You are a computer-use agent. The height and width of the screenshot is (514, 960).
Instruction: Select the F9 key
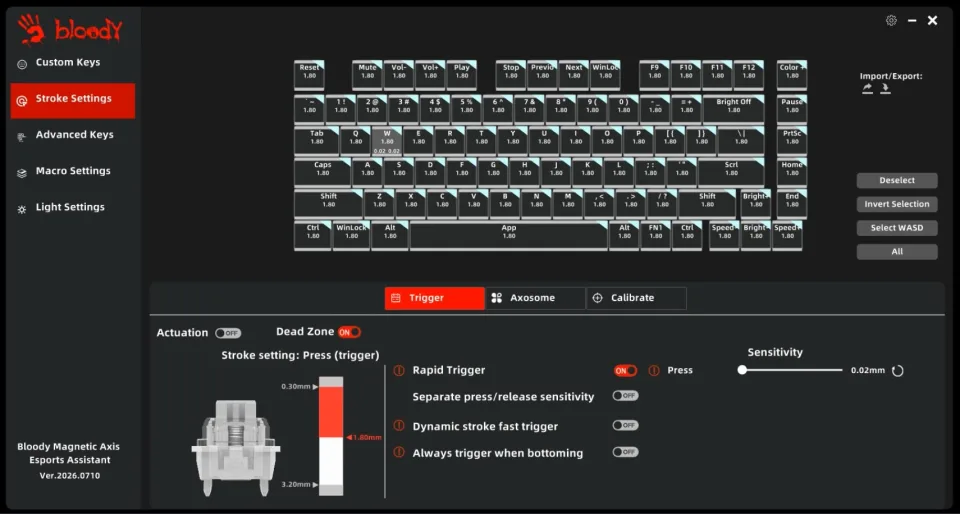click(654, 75)
